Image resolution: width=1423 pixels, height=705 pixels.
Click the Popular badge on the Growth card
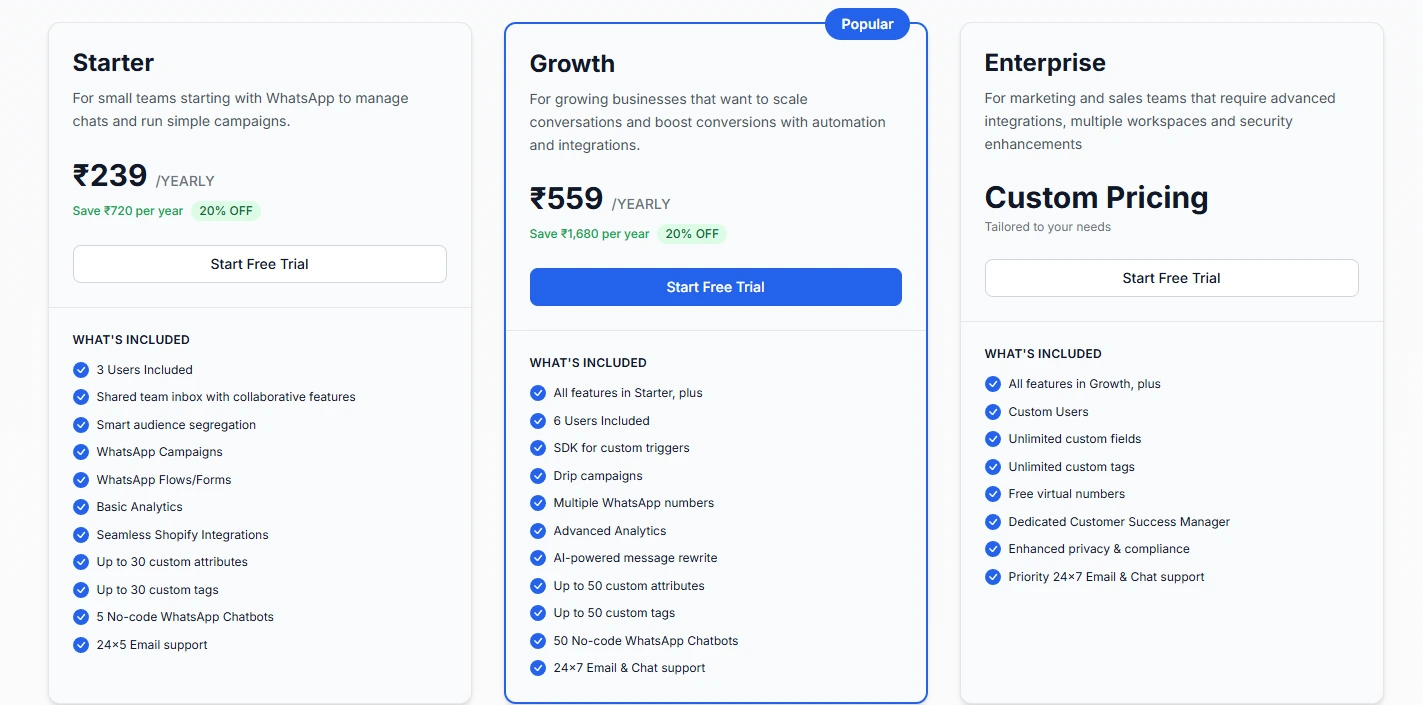[x=866, y=23]
